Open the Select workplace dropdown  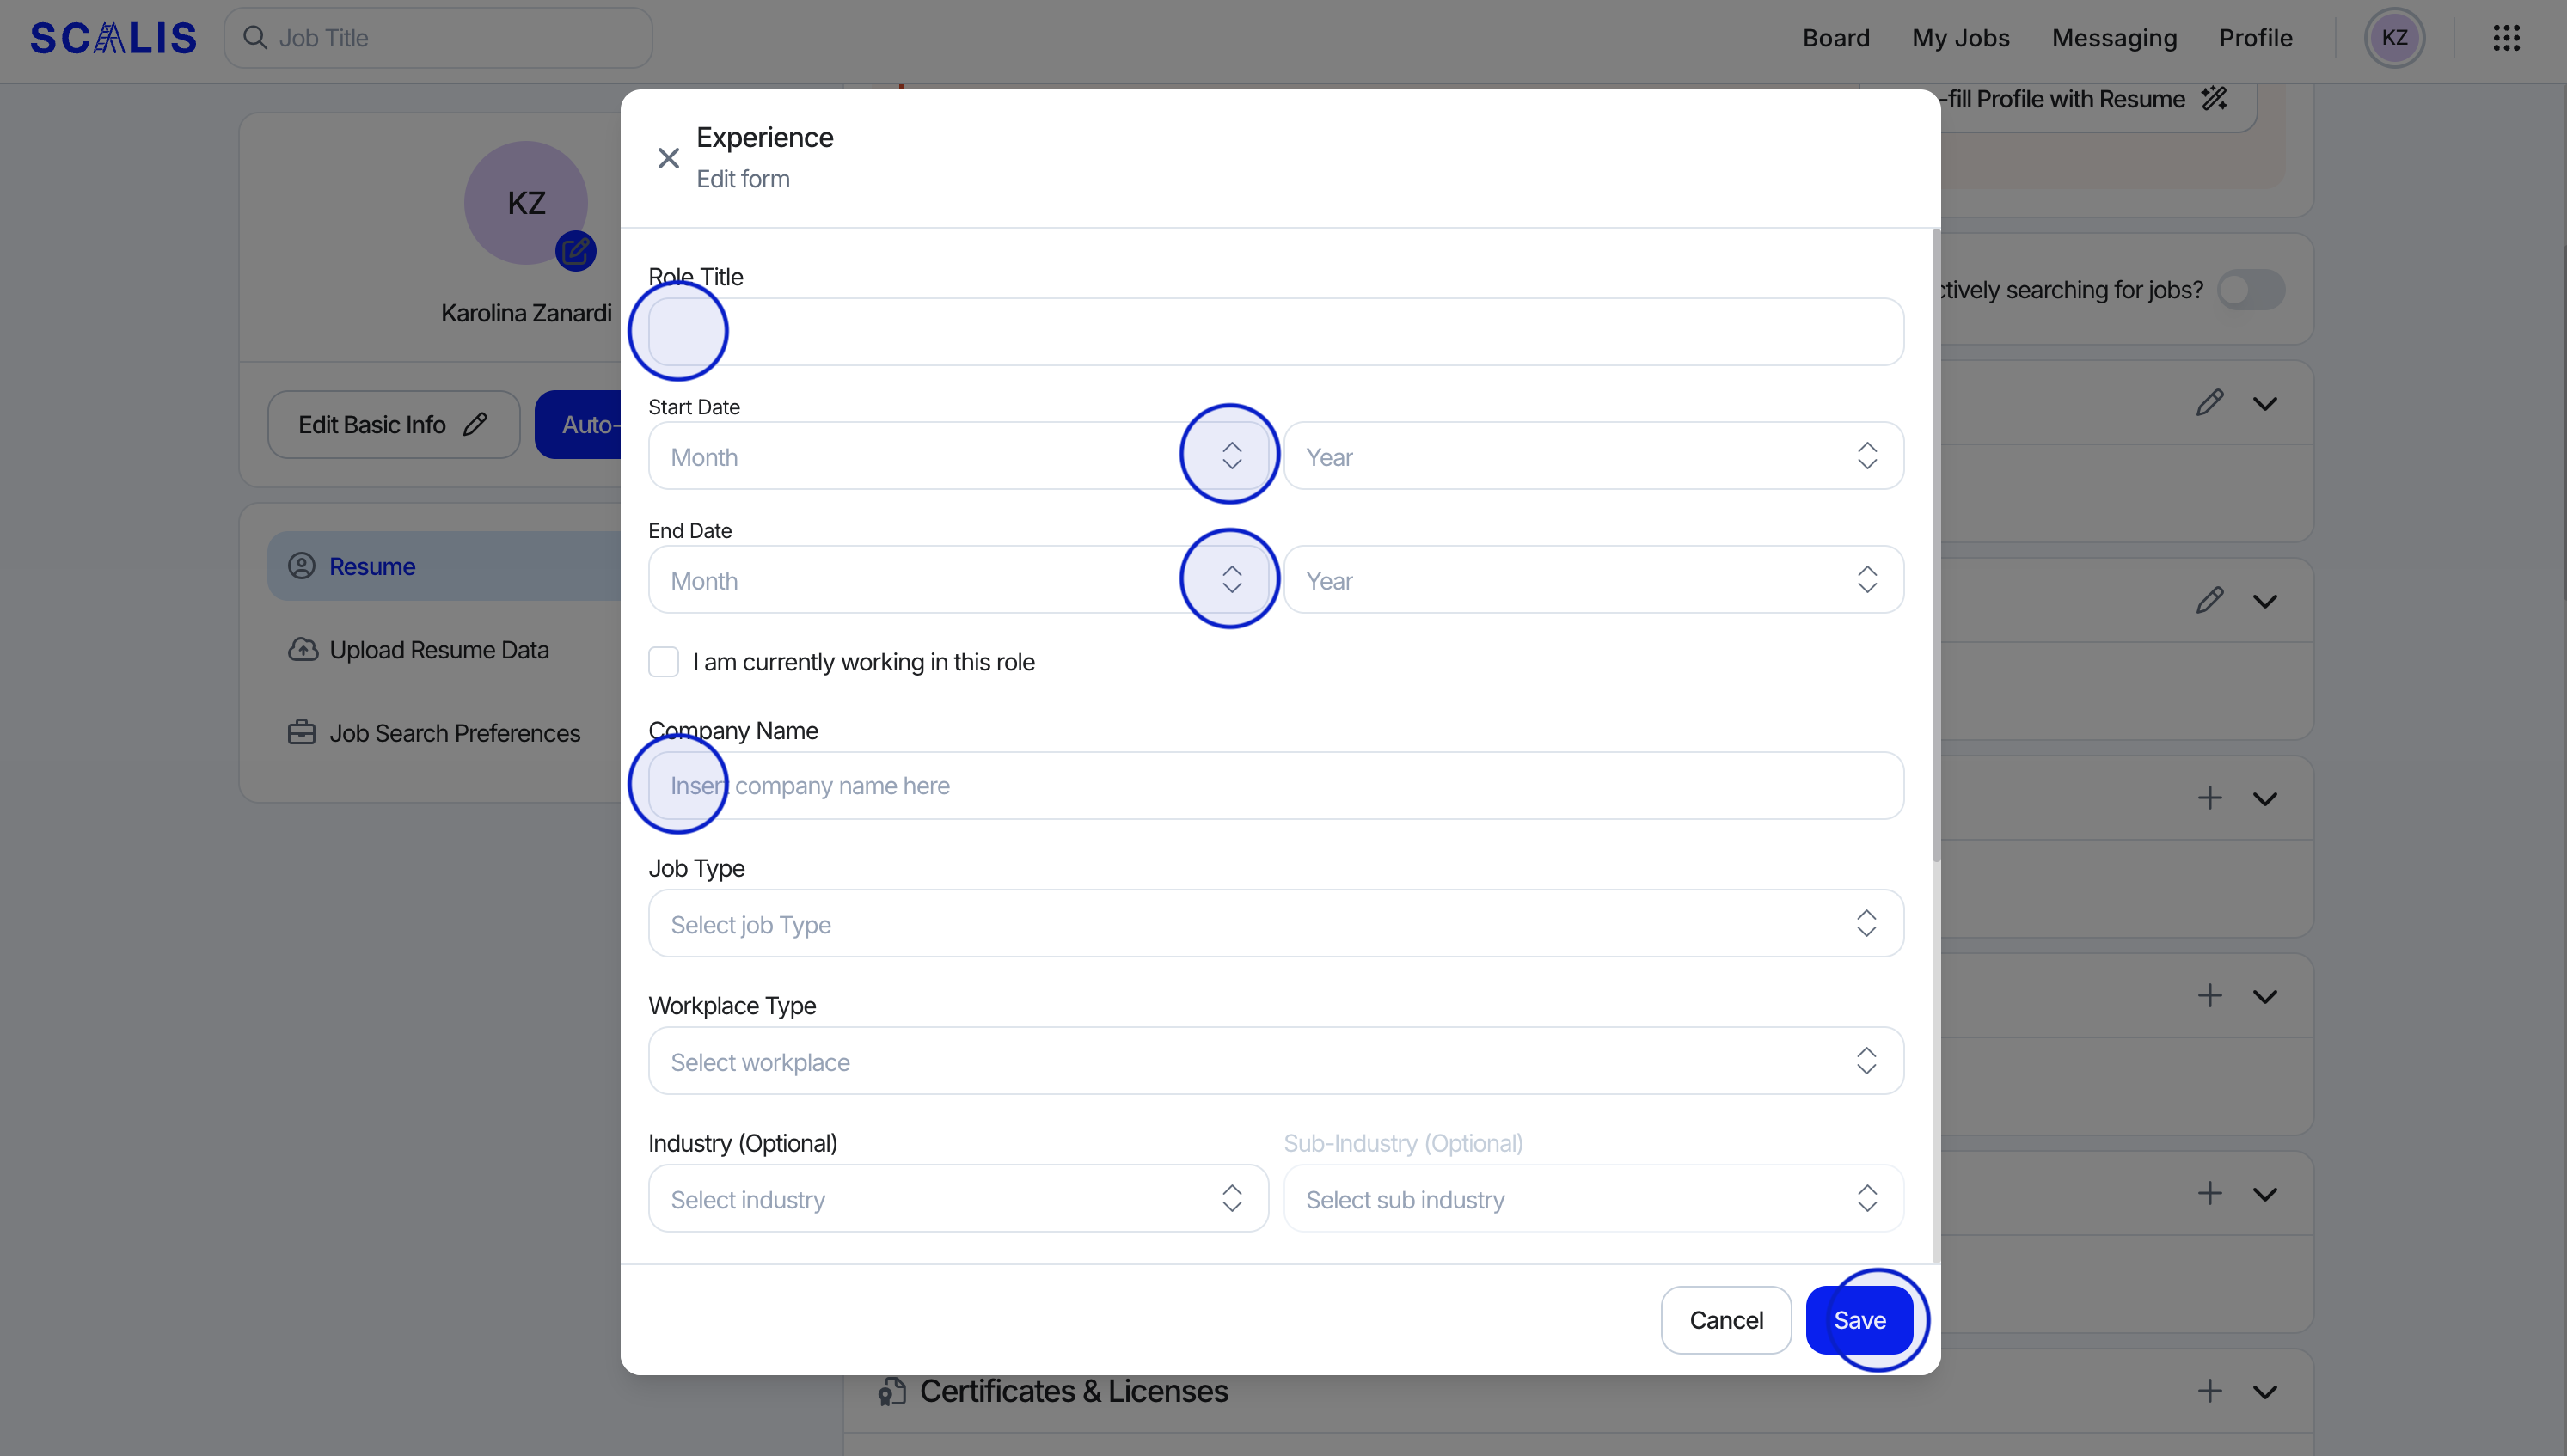pos(1275,1061)
